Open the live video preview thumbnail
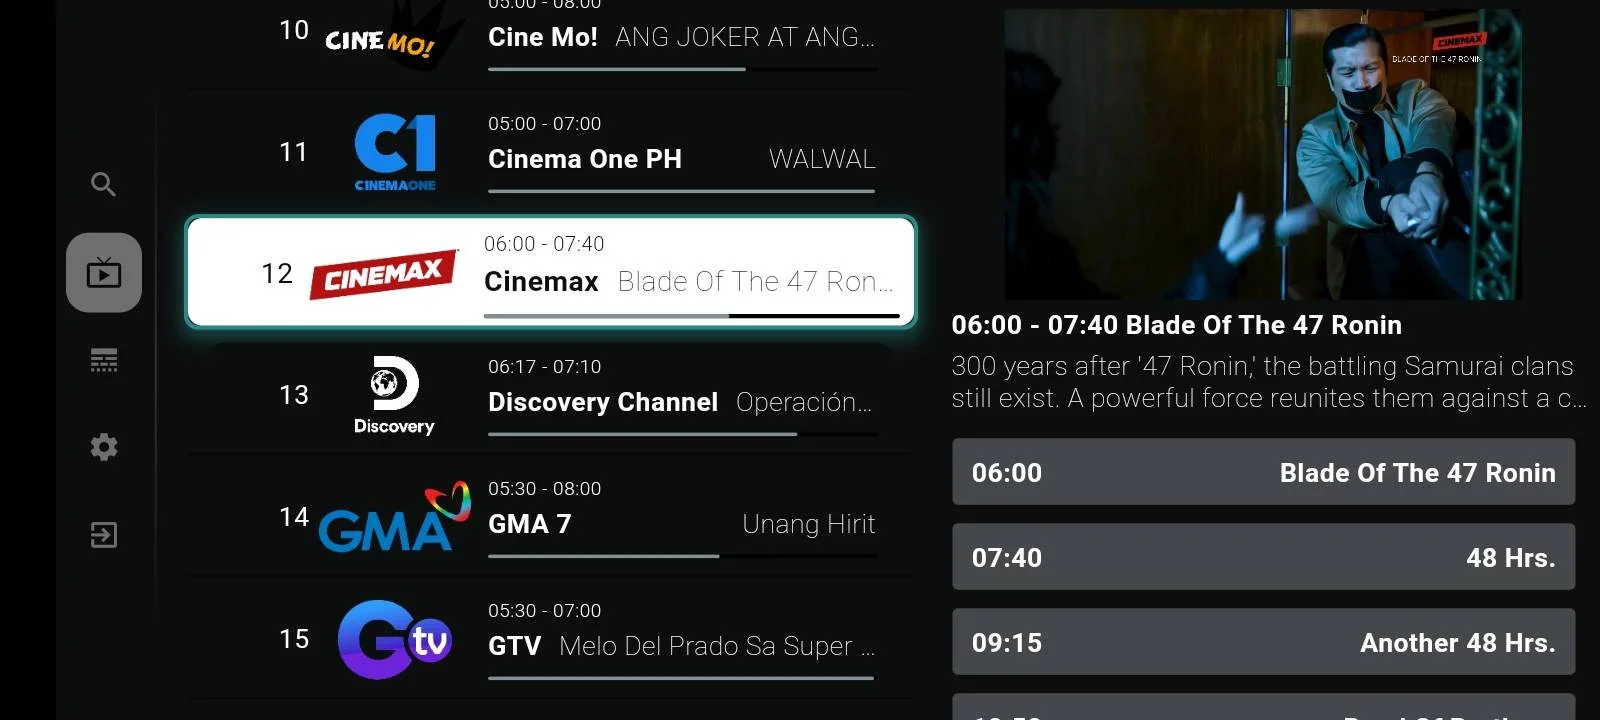1600x720 pixels. (x=1263, y=154)
